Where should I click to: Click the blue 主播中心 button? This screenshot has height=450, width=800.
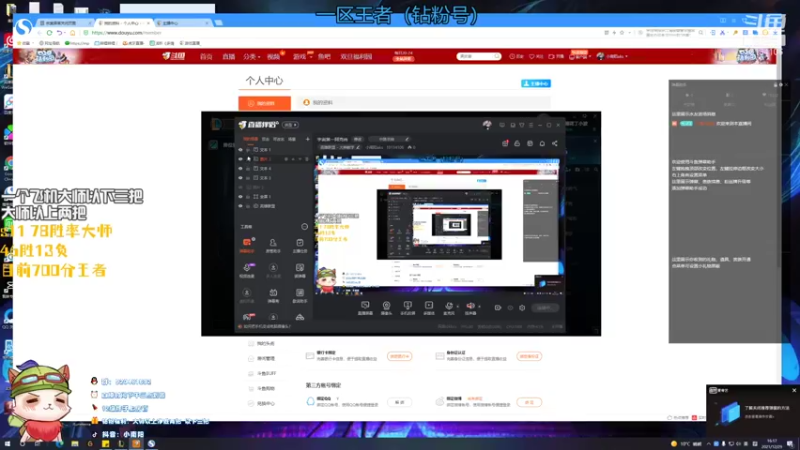coord(536,83)
